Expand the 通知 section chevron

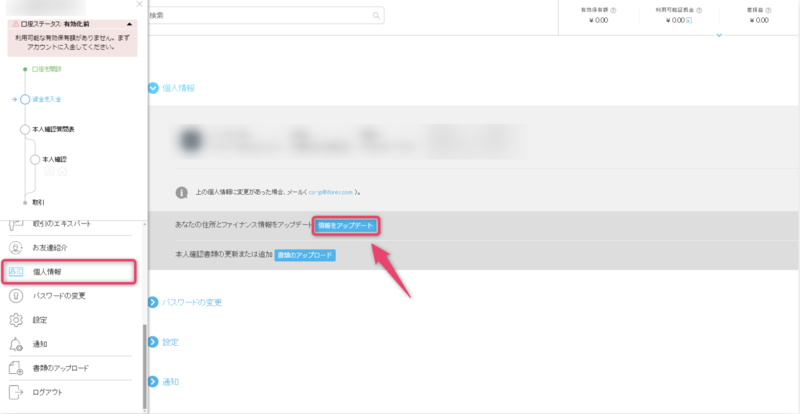click(153, 382)
